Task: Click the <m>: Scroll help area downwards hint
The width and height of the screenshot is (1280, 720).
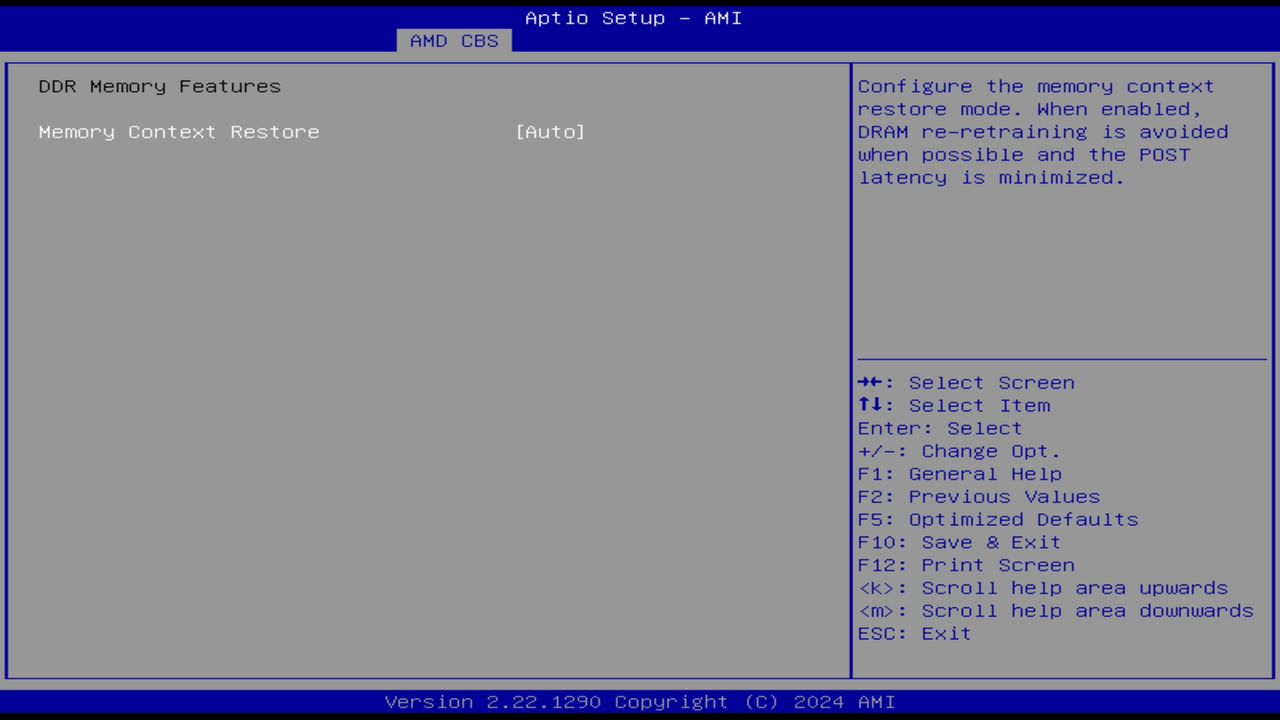Action: tap(1056, 611)
